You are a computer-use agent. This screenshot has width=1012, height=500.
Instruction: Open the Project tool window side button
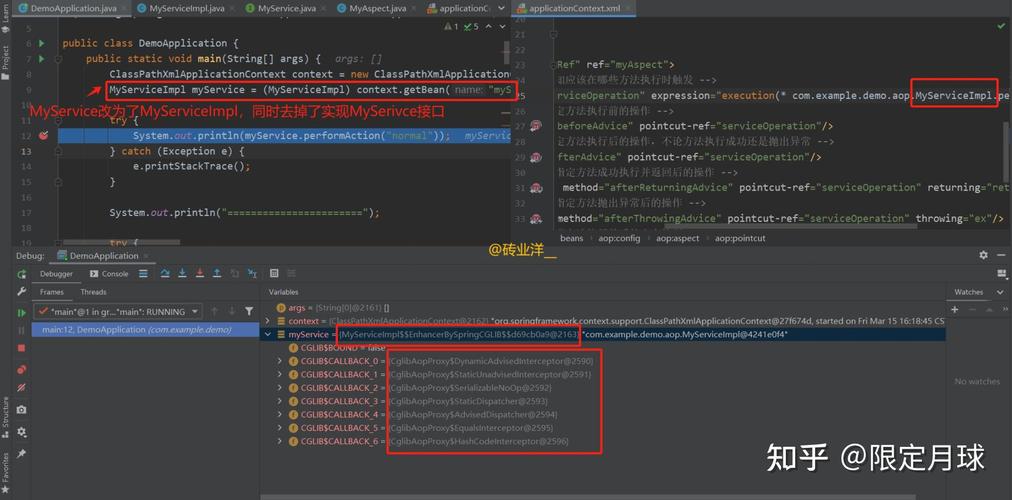(x=6, y=63)
